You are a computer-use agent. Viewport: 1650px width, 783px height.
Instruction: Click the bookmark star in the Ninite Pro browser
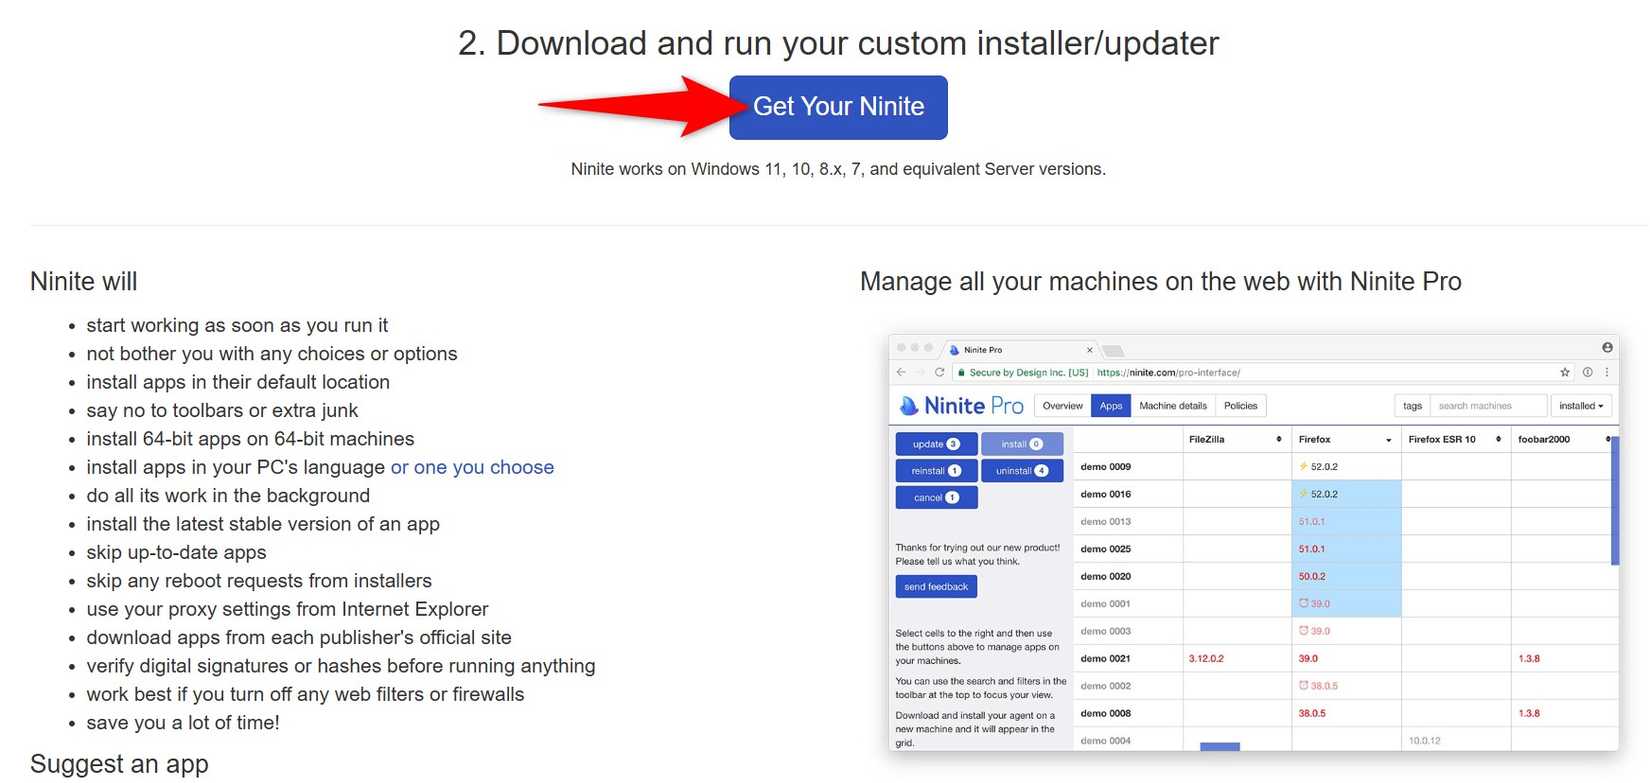1565,372
